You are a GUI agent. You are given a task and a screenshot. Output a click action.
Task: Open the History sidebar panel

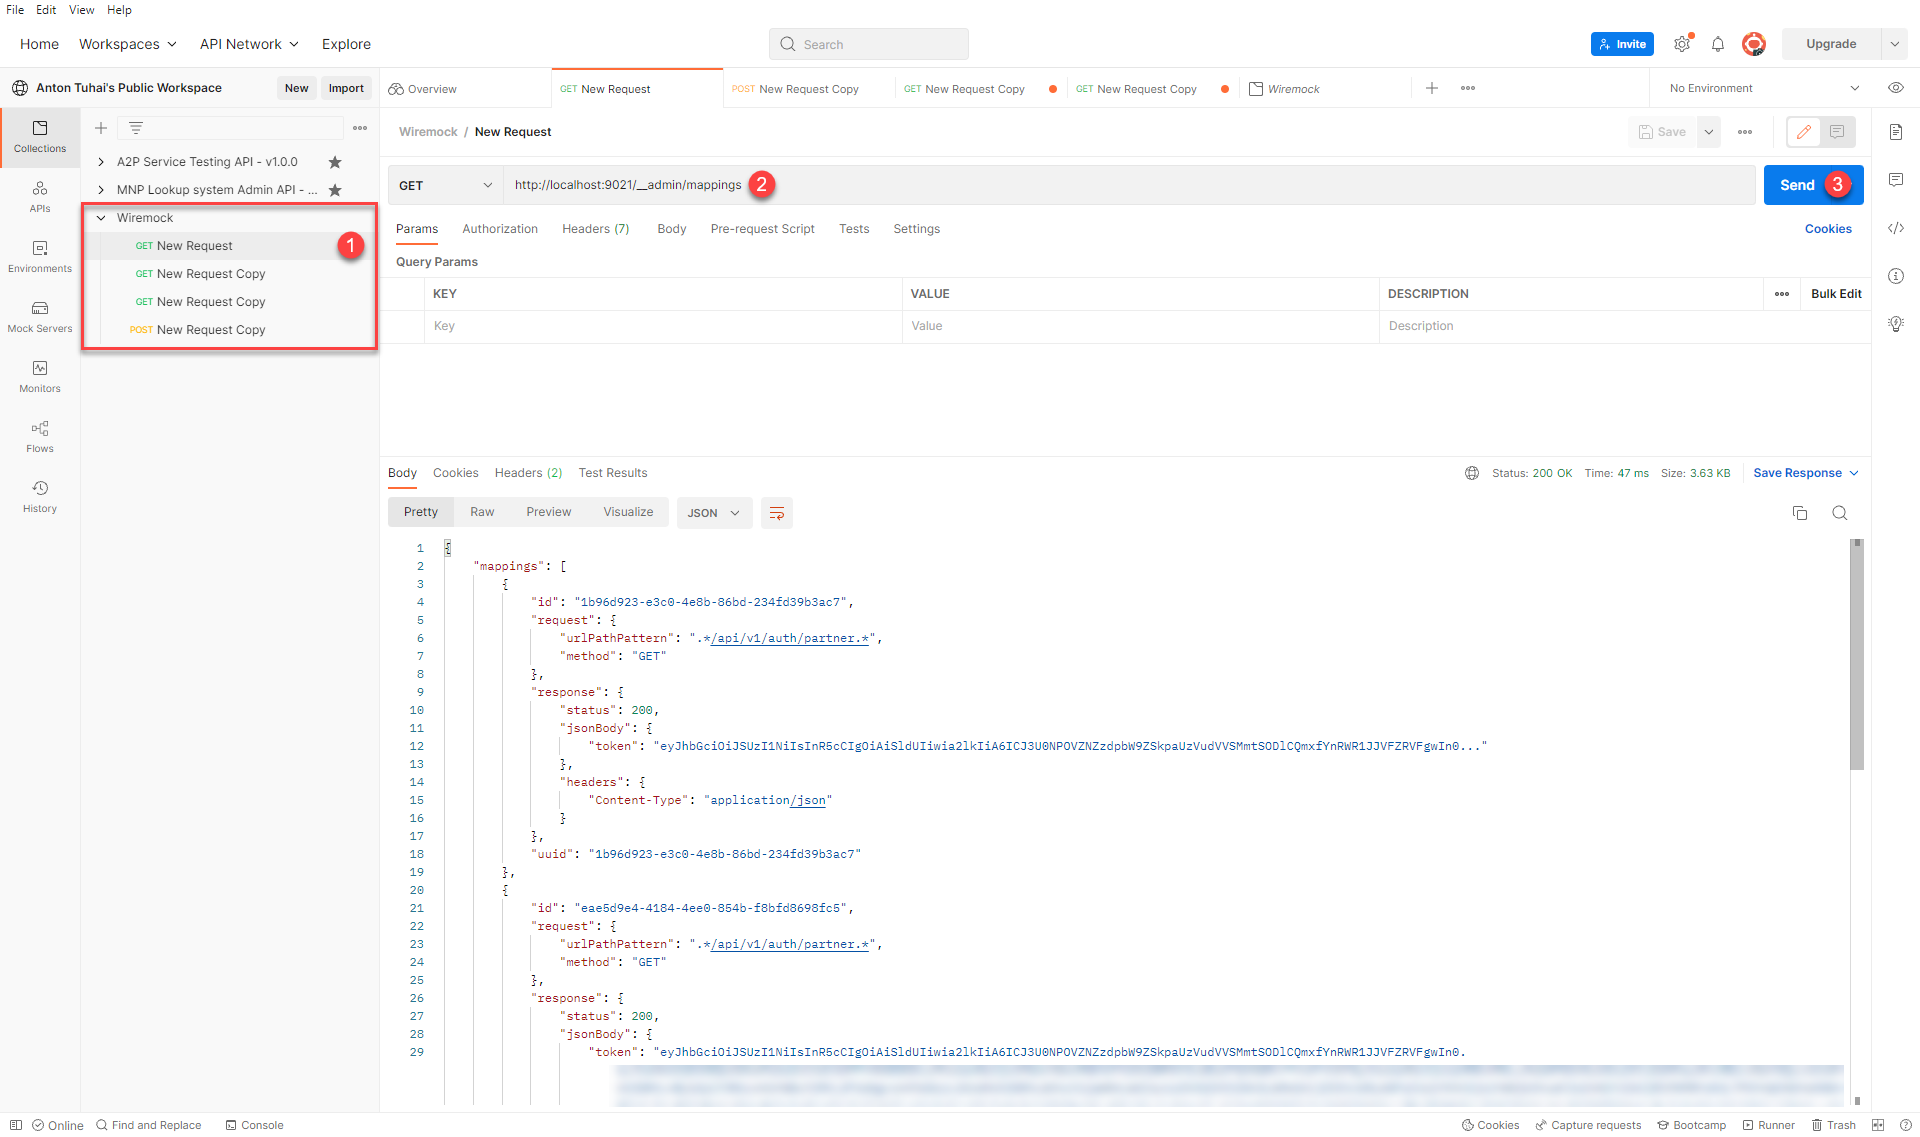coord(40,496)
